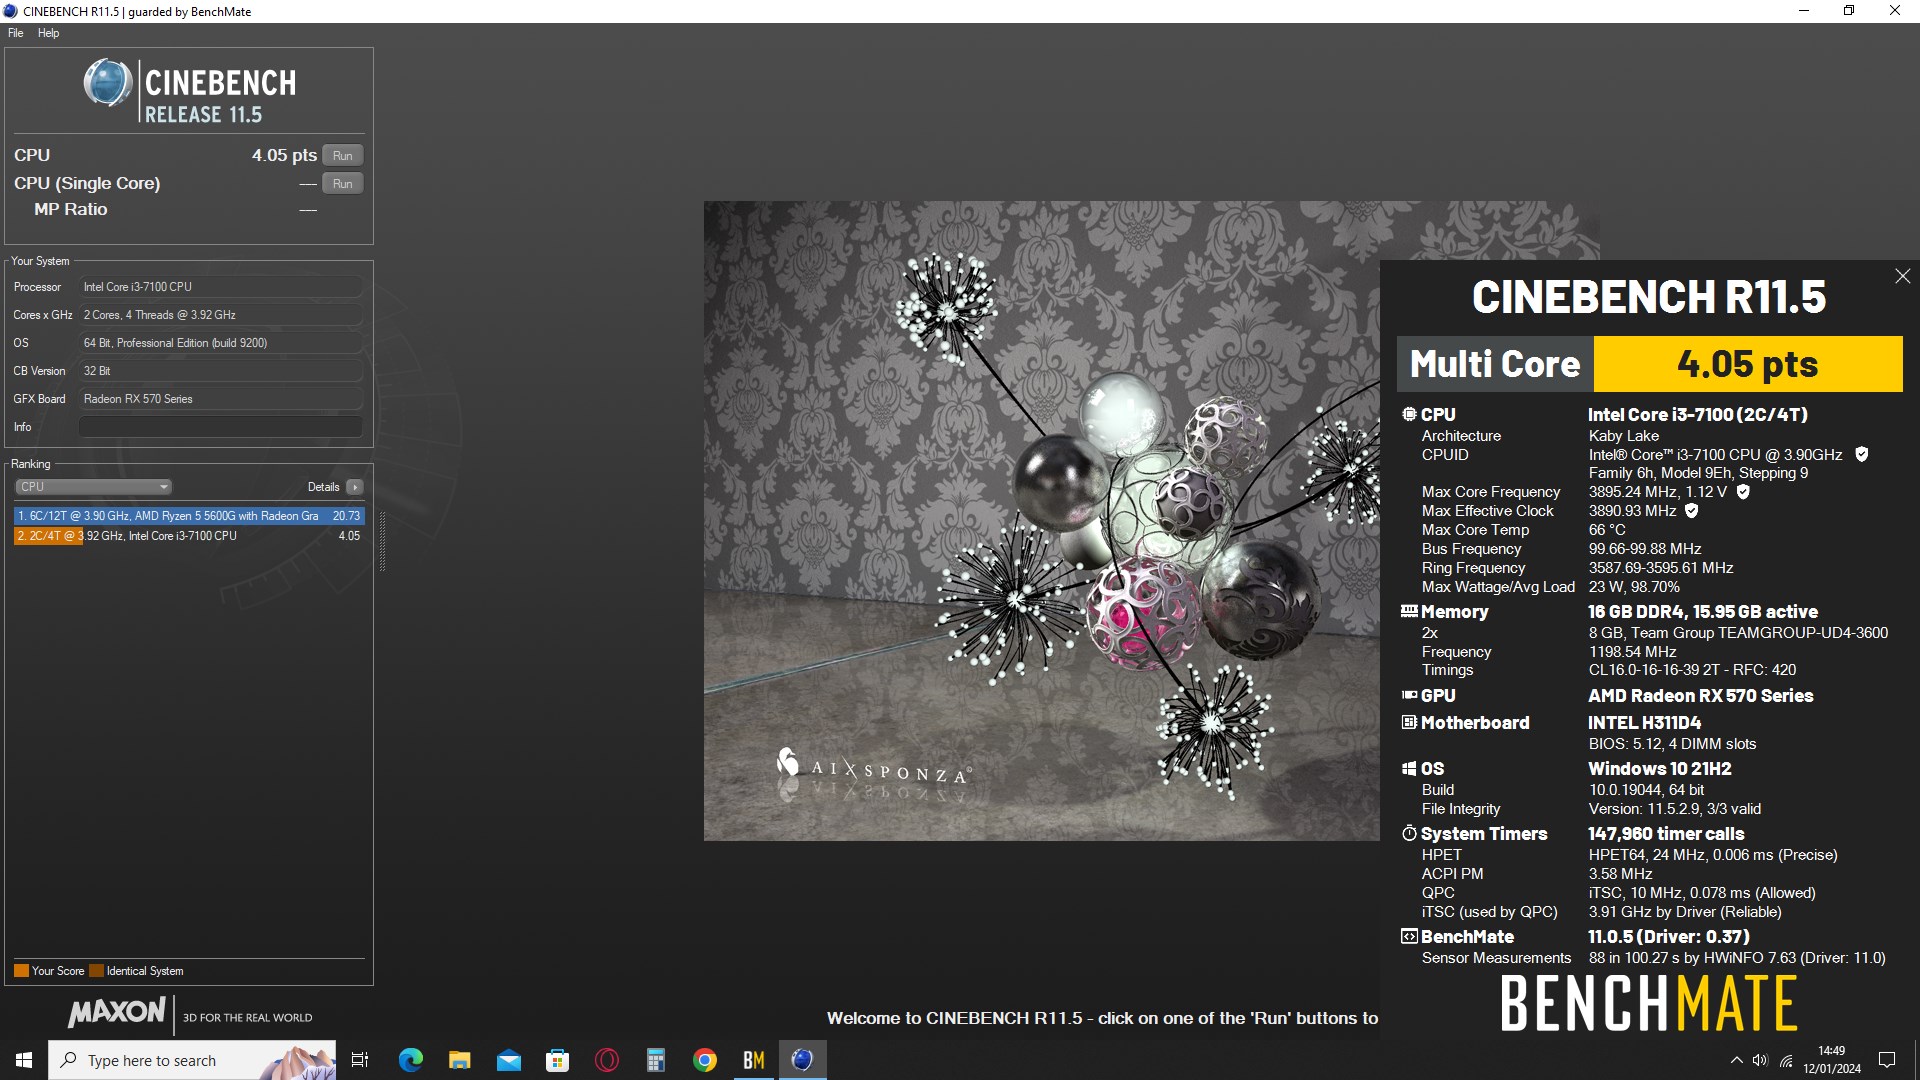This screenshot has width=1920, height=1080.
Task: Close the BenchMate result overlay
Action: click(1902, 277)
